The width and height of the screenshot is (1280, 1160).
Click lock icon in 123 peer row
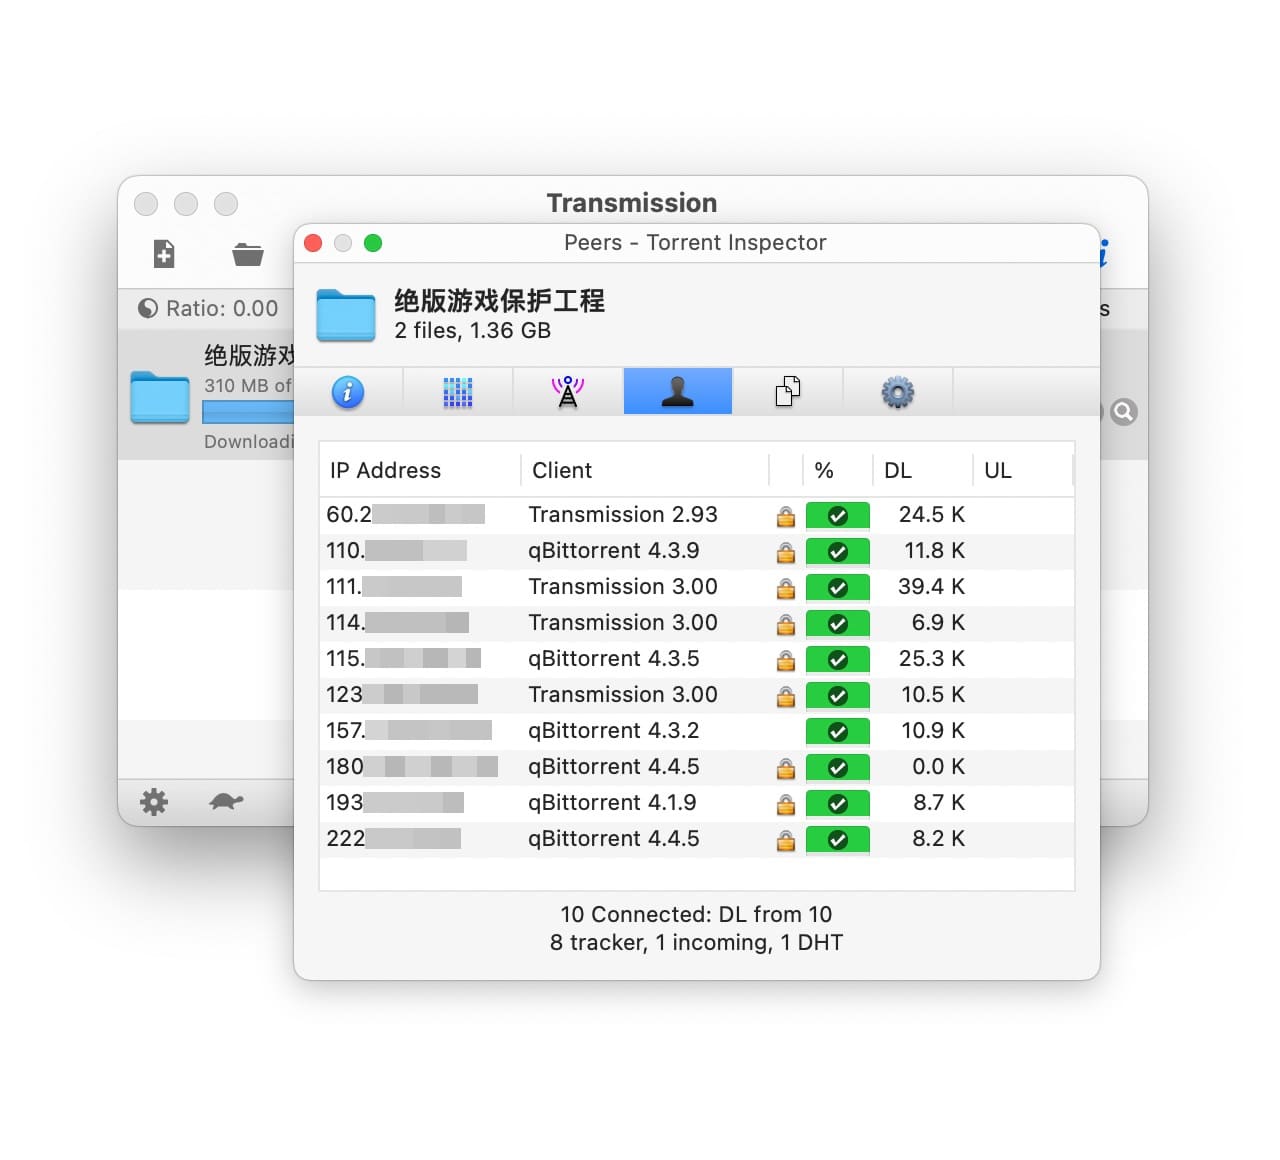tap(786, 696)
